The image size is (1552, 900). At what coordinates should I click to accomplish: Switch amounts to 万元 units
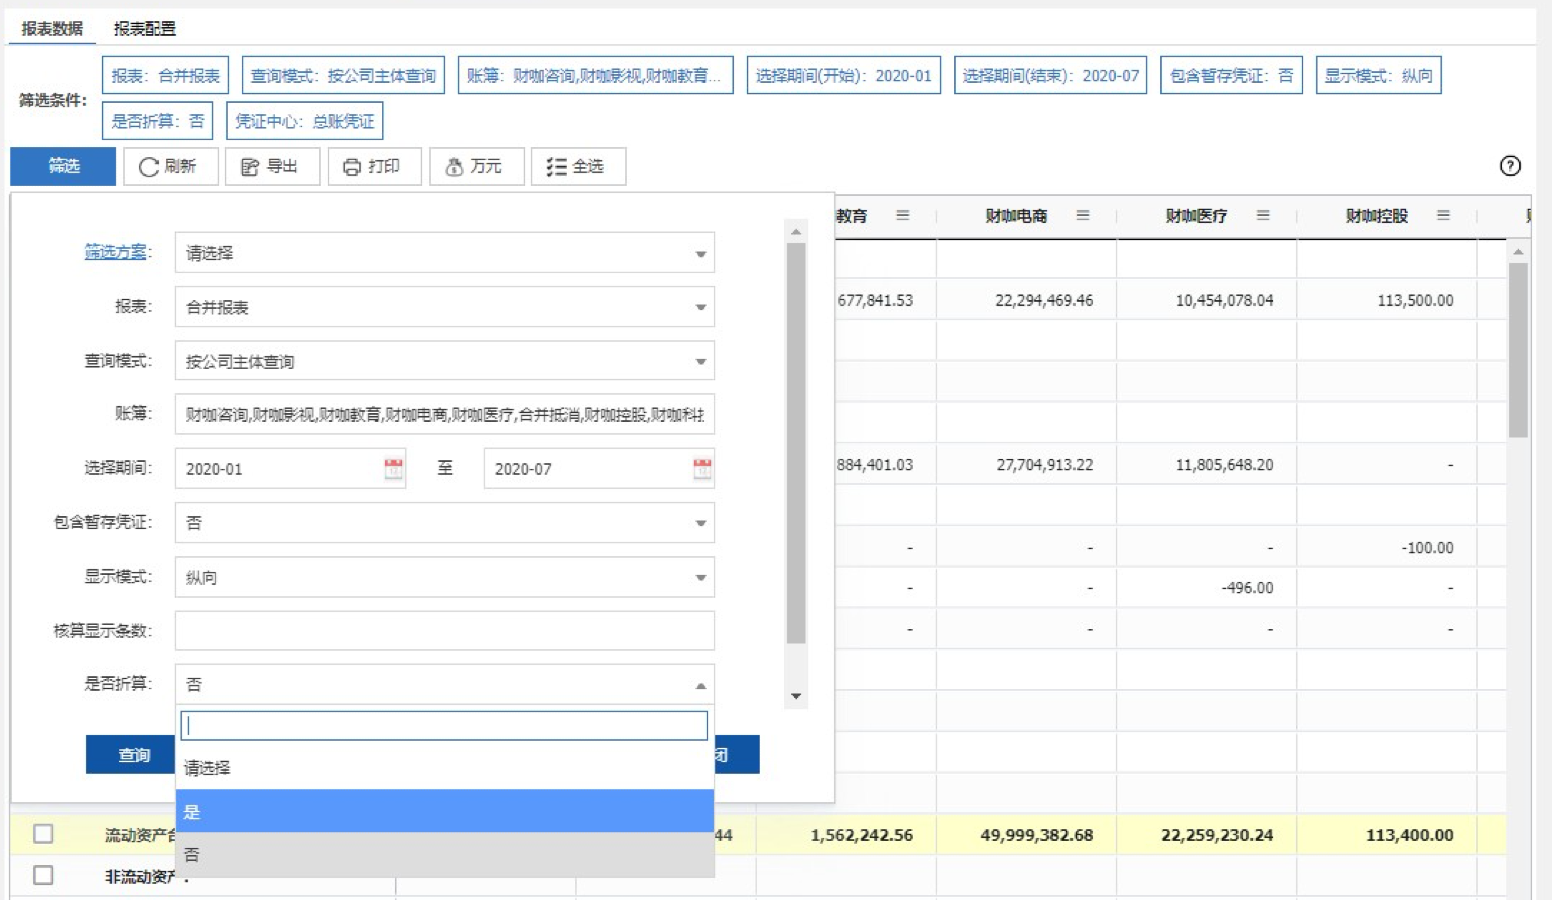pos(476,166)
